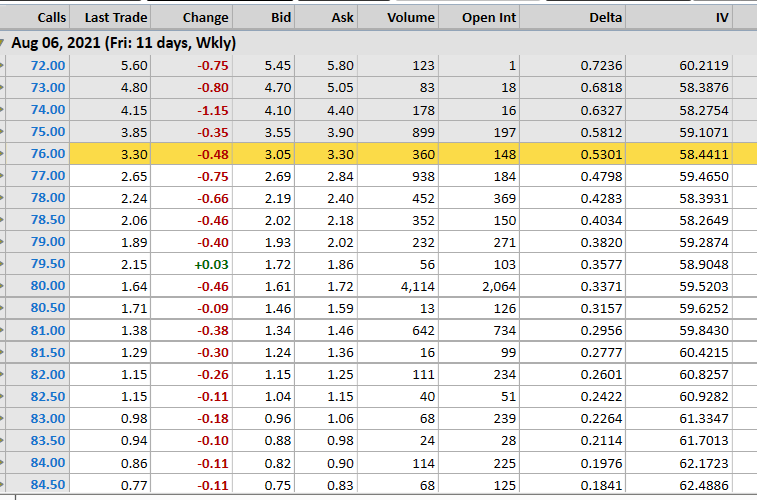
Task: Open the 82.50 strike call
Action: (x=48, y=397)
